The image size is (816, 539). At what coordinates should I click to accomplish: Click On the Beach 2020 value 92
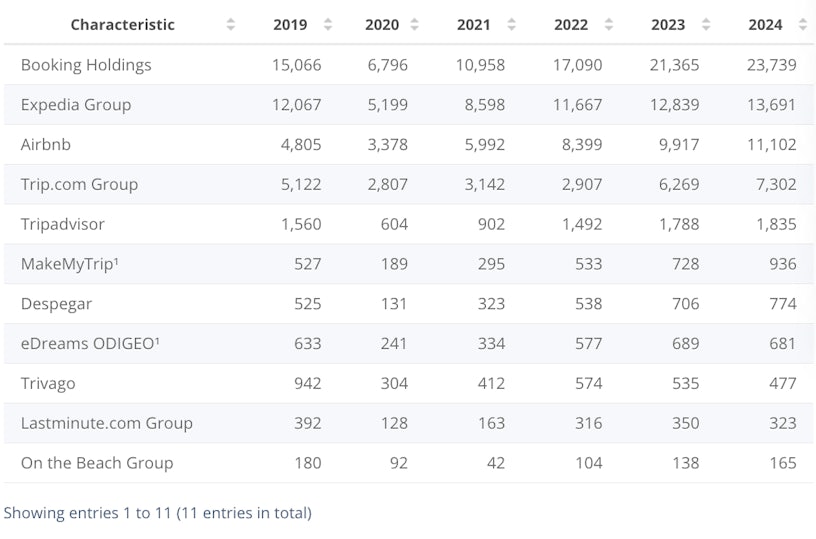[x=399, y=463]
